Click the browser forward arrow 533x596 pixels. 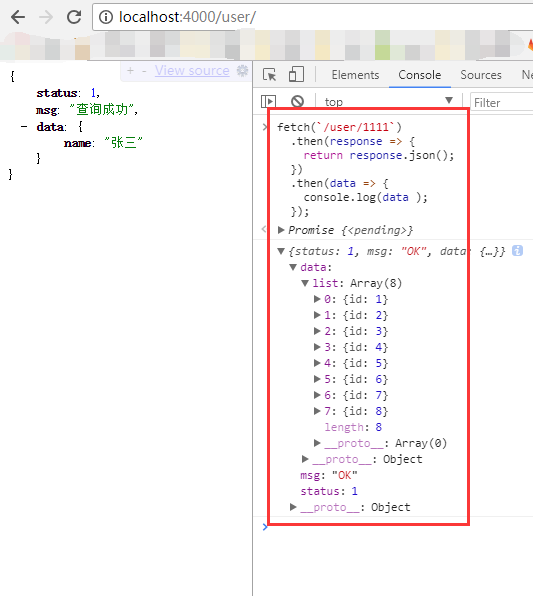tap(46, 17)
